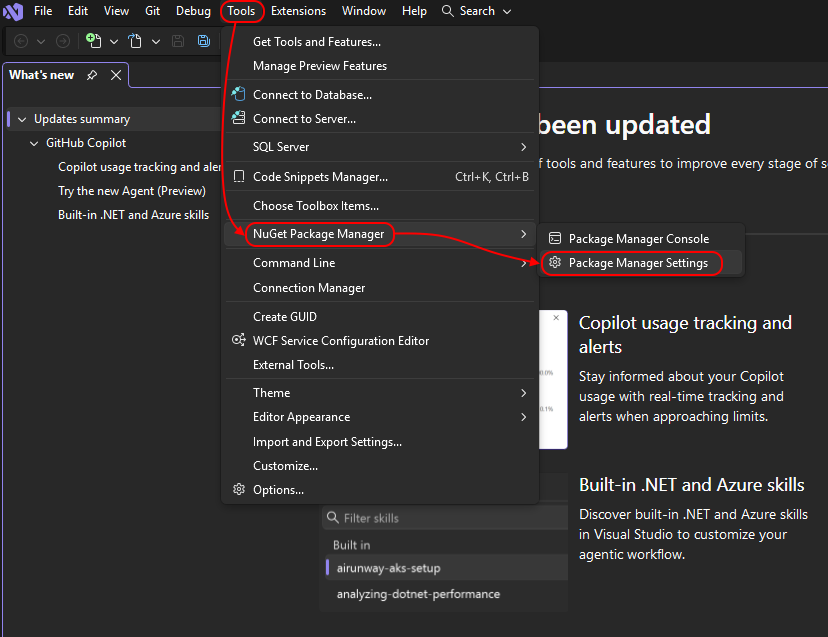Click the navigate backward arrow icon
This screenshot has height=637, width=828.
21,41
